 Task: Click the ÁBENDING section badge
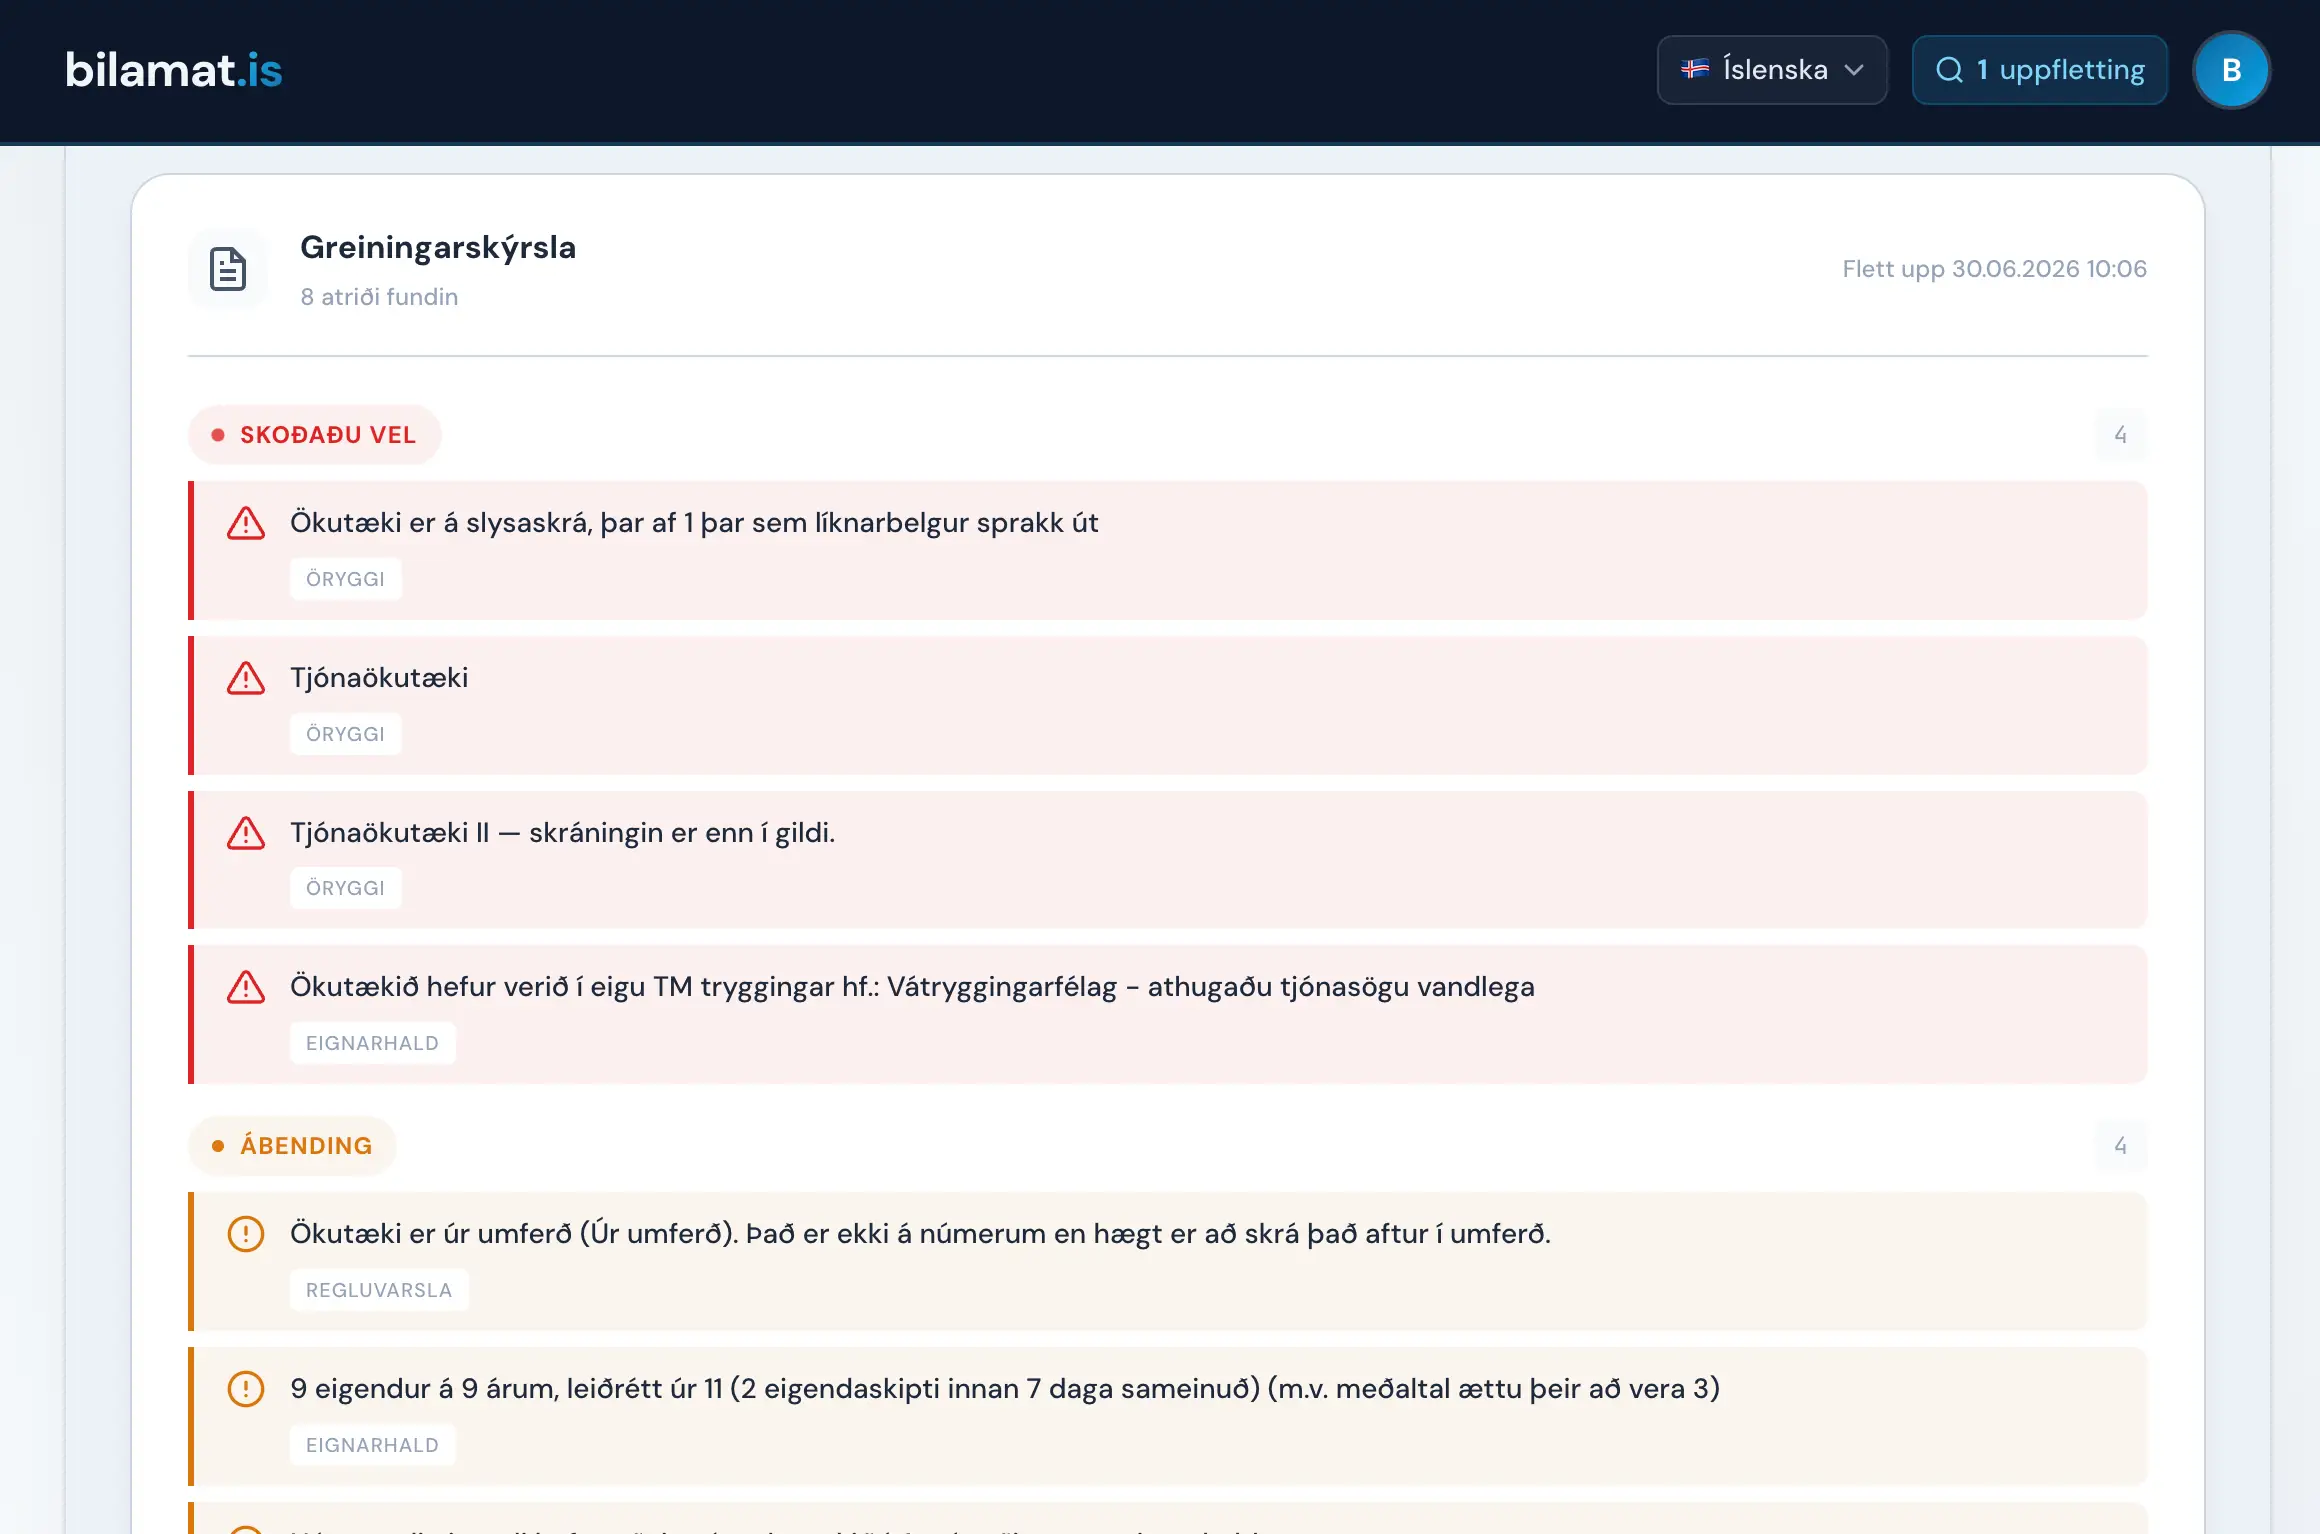[292, 1146]
